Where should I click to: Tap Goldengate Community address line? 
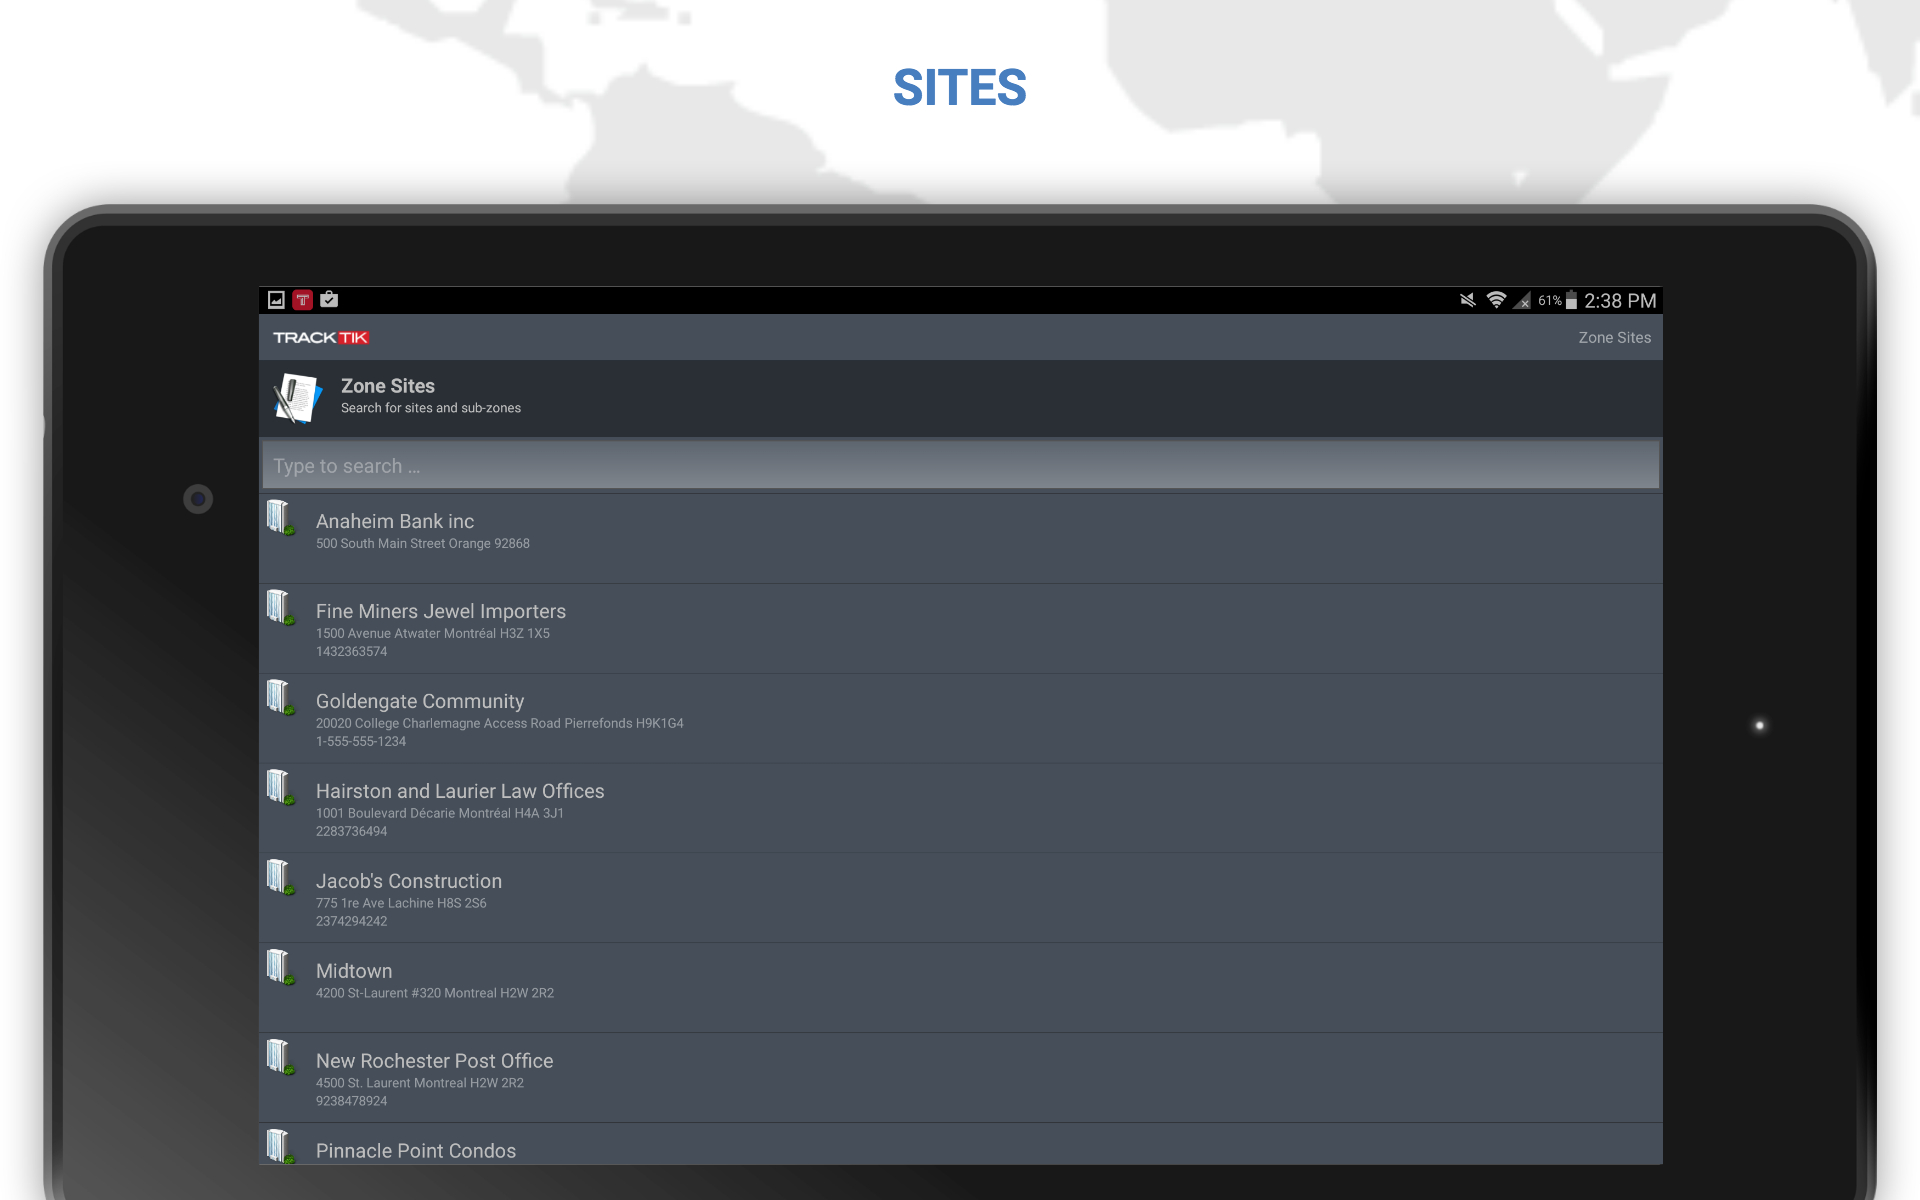point(499,724)
